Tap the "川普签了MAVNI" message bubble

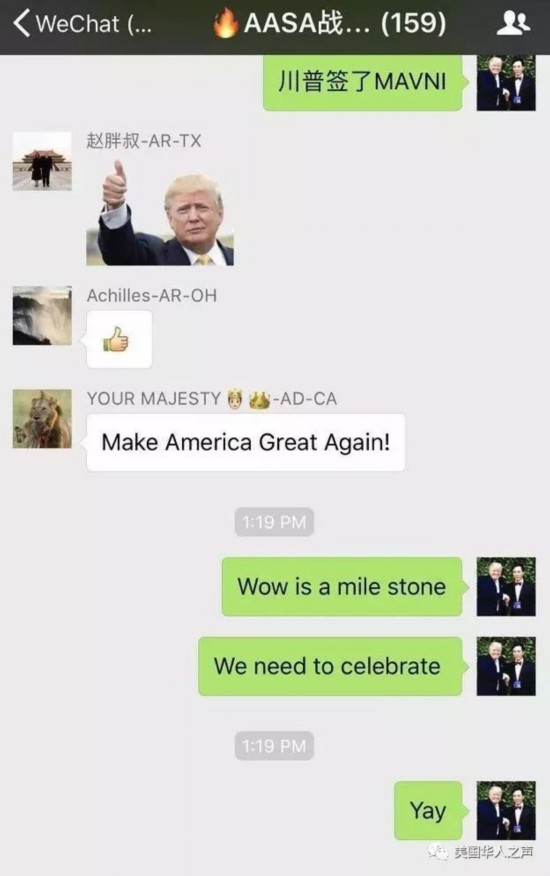click(x=363, y=82)
